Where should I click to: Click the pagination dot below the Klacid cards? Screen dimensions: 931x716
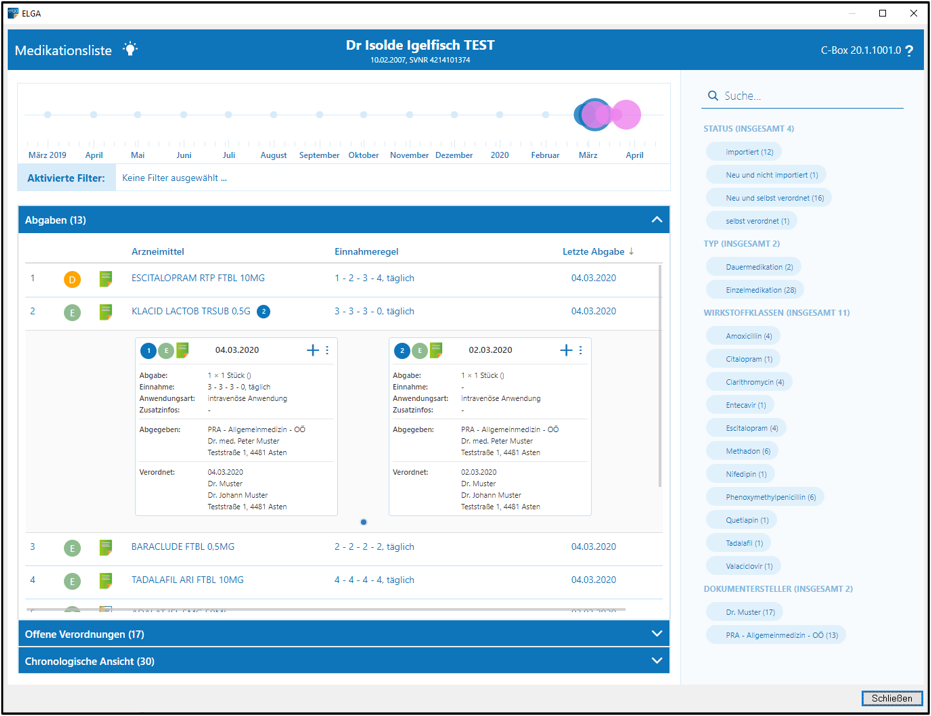(363, 522)
